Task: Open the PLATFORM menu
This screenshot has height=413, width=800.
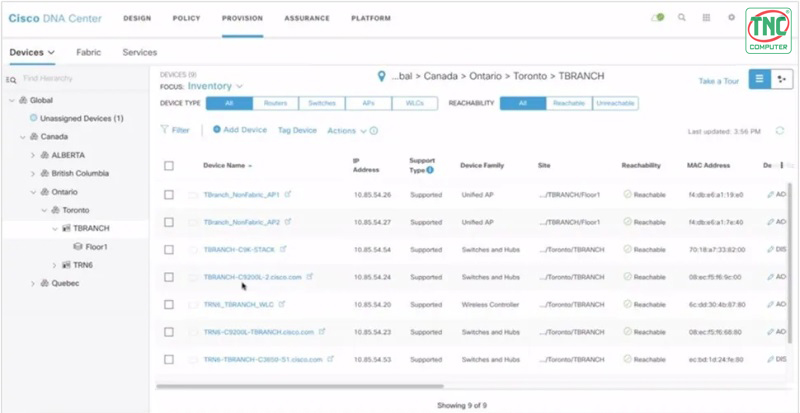Action: pos(371,18)
